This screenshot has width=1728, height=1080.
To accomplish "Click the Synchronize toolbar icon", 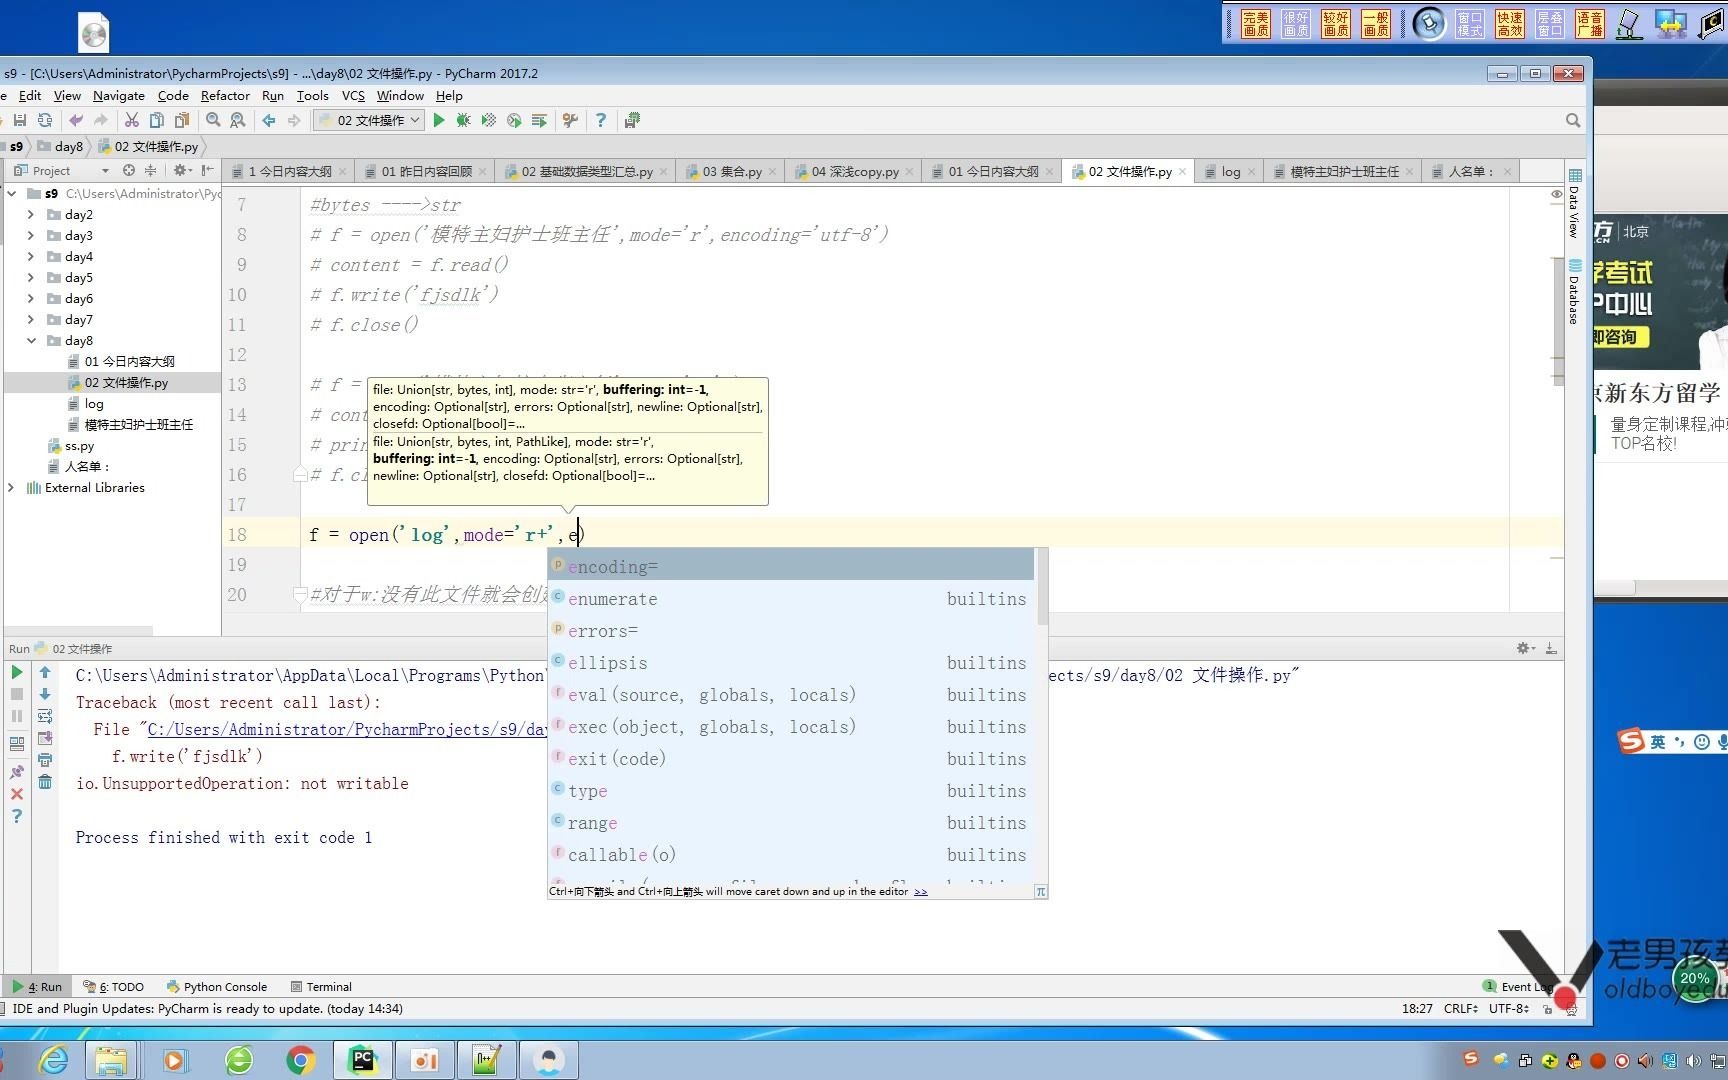I will point(45,120).
